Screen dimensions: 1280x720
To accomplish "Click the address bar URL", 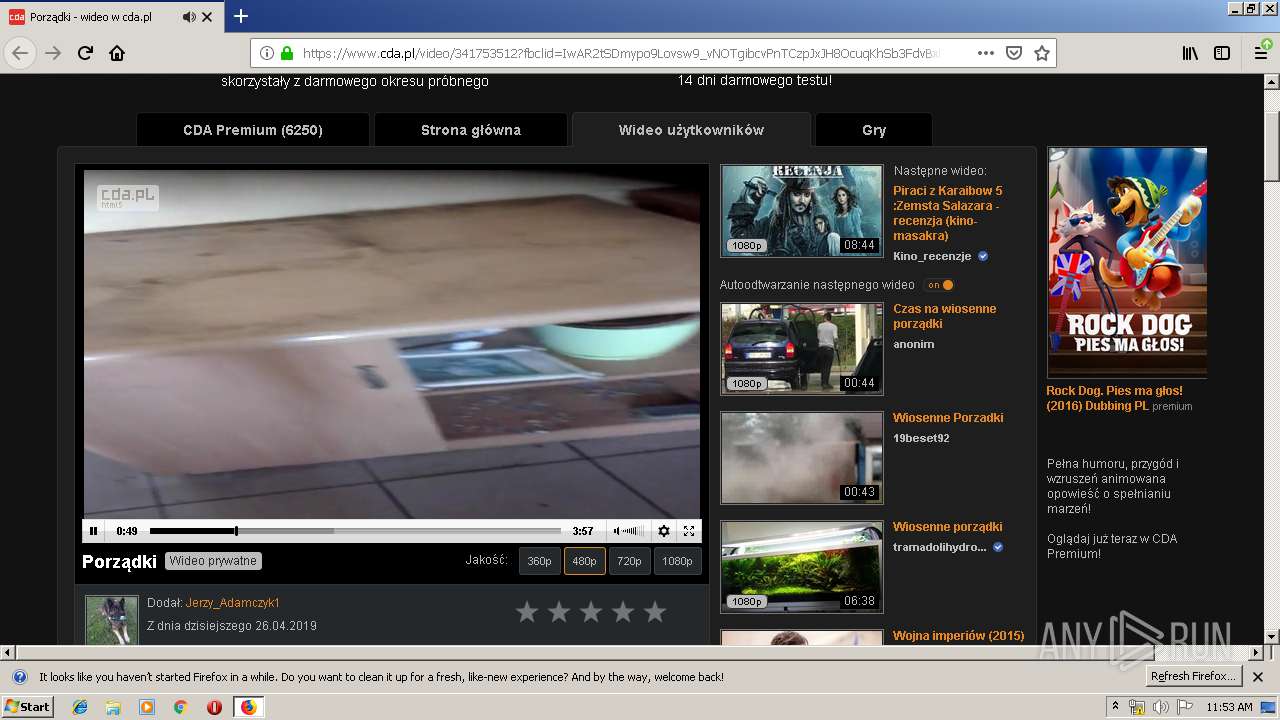I will (x=620, y=53).
